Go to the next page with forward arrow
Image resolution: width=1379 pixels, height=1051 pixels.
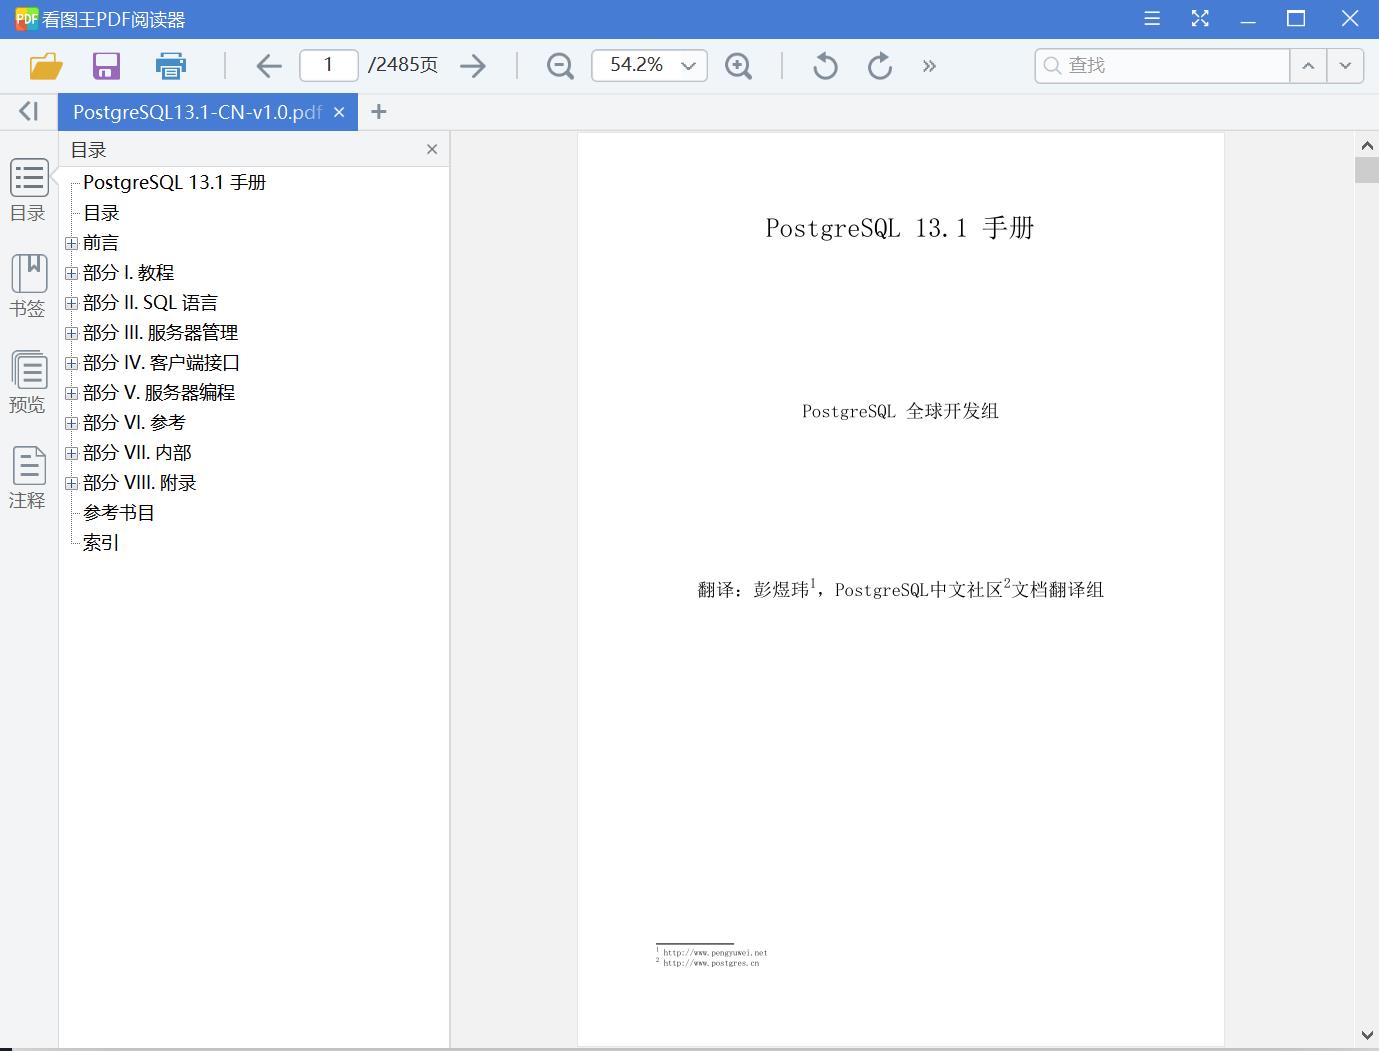click(472, 65)
